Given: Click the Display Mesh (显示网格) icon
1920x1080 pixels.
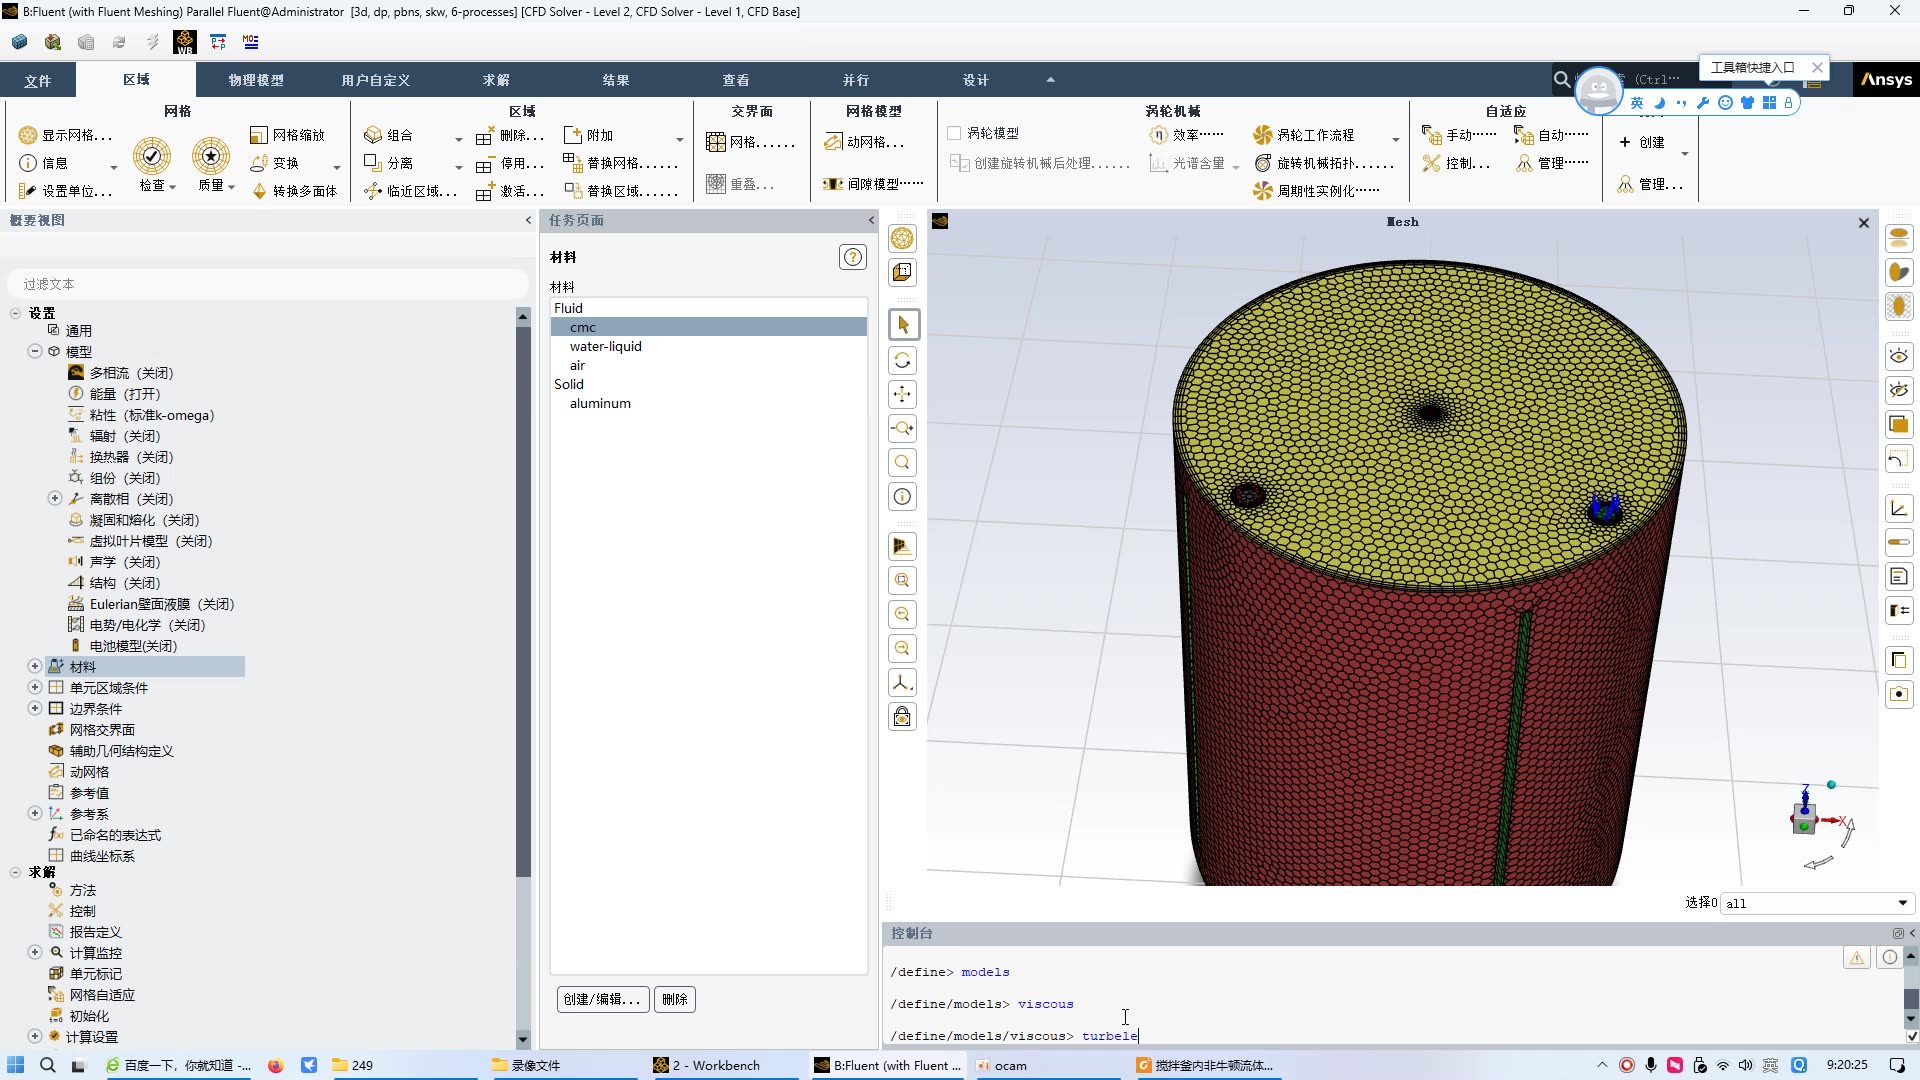Looking at the screenshot, I should [28, 135].
